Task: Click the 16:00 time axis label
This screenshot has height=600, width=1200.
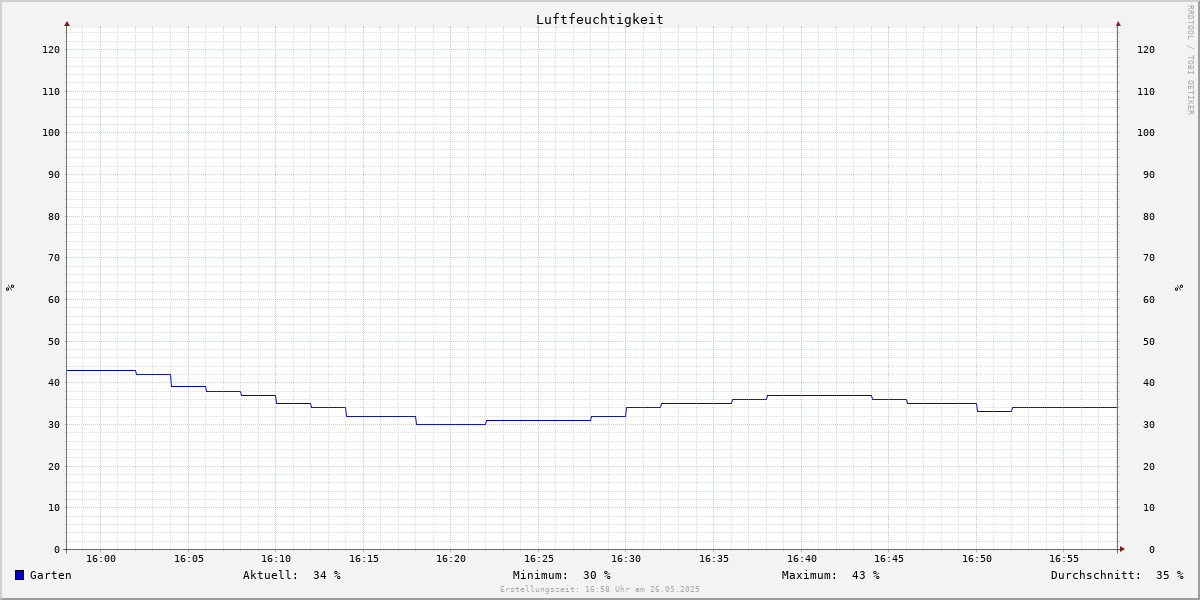Action: pyautogui.click(x=101, y=559)
